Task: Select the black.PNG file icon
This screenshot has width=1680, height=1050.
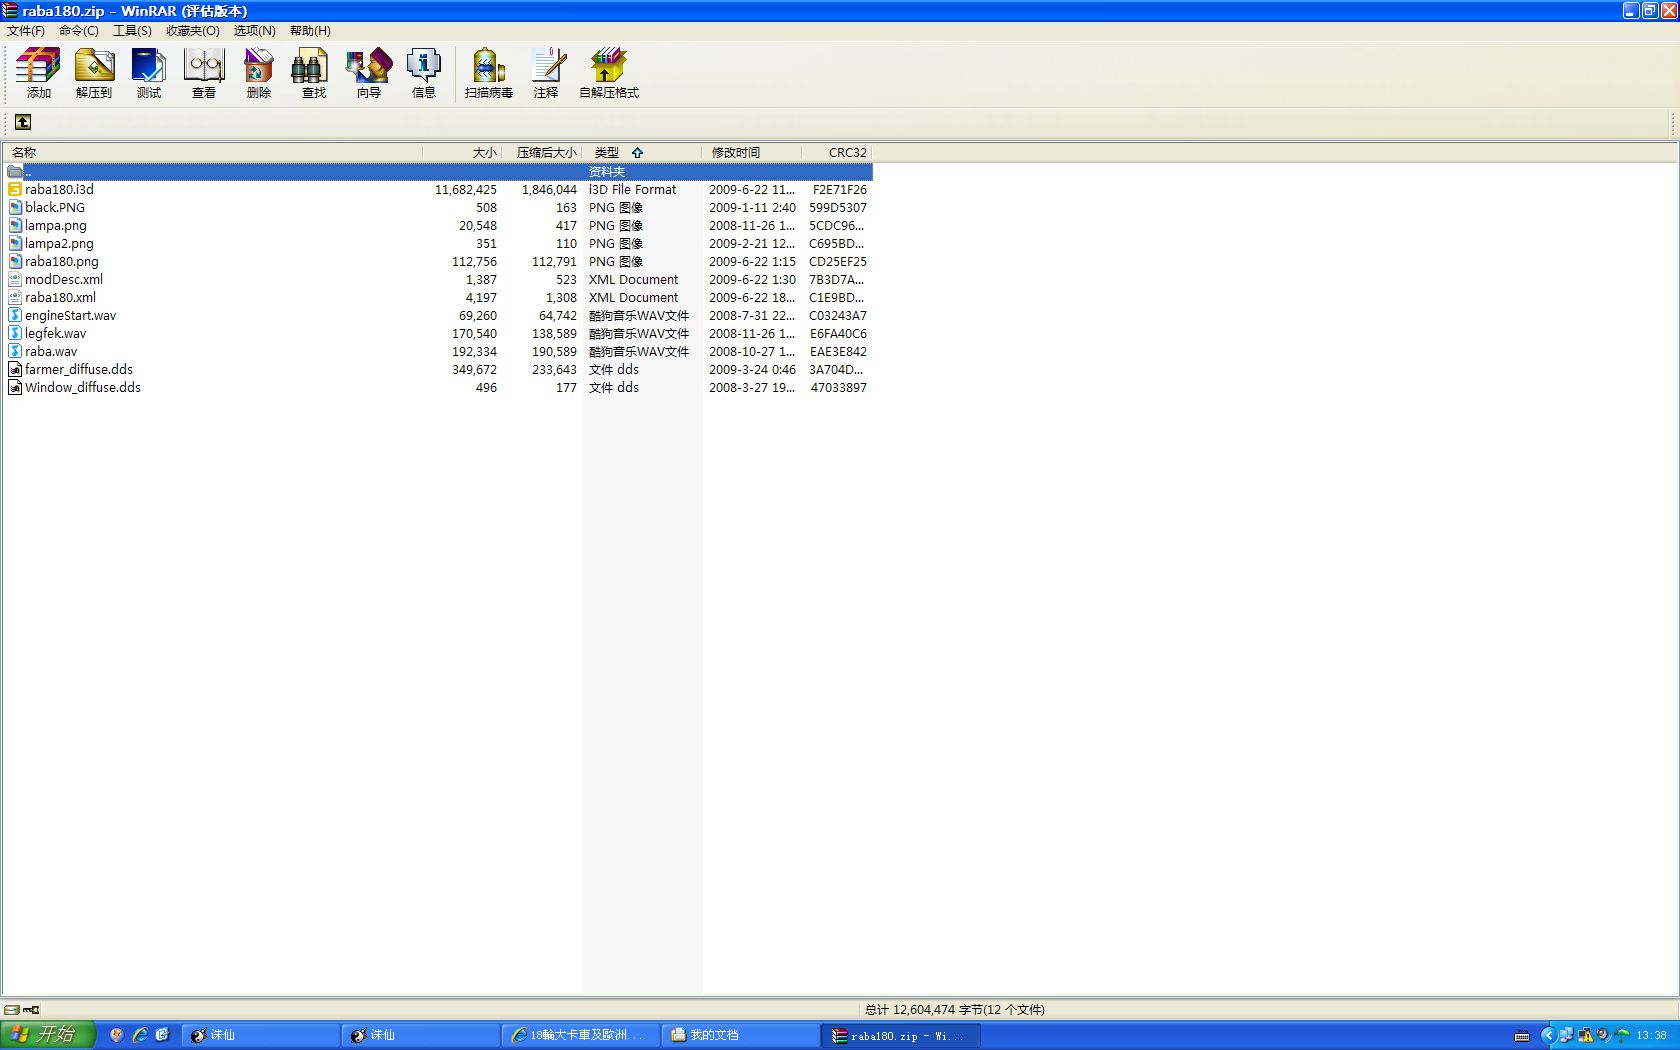Action: tap(15, 208)
